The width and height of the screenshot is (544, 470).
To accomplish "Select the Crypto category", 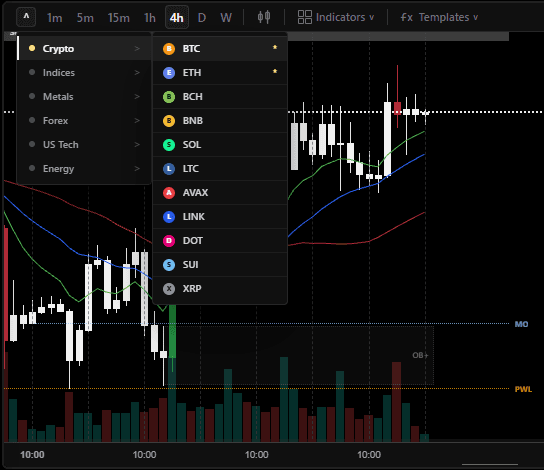I will (84, 49).
